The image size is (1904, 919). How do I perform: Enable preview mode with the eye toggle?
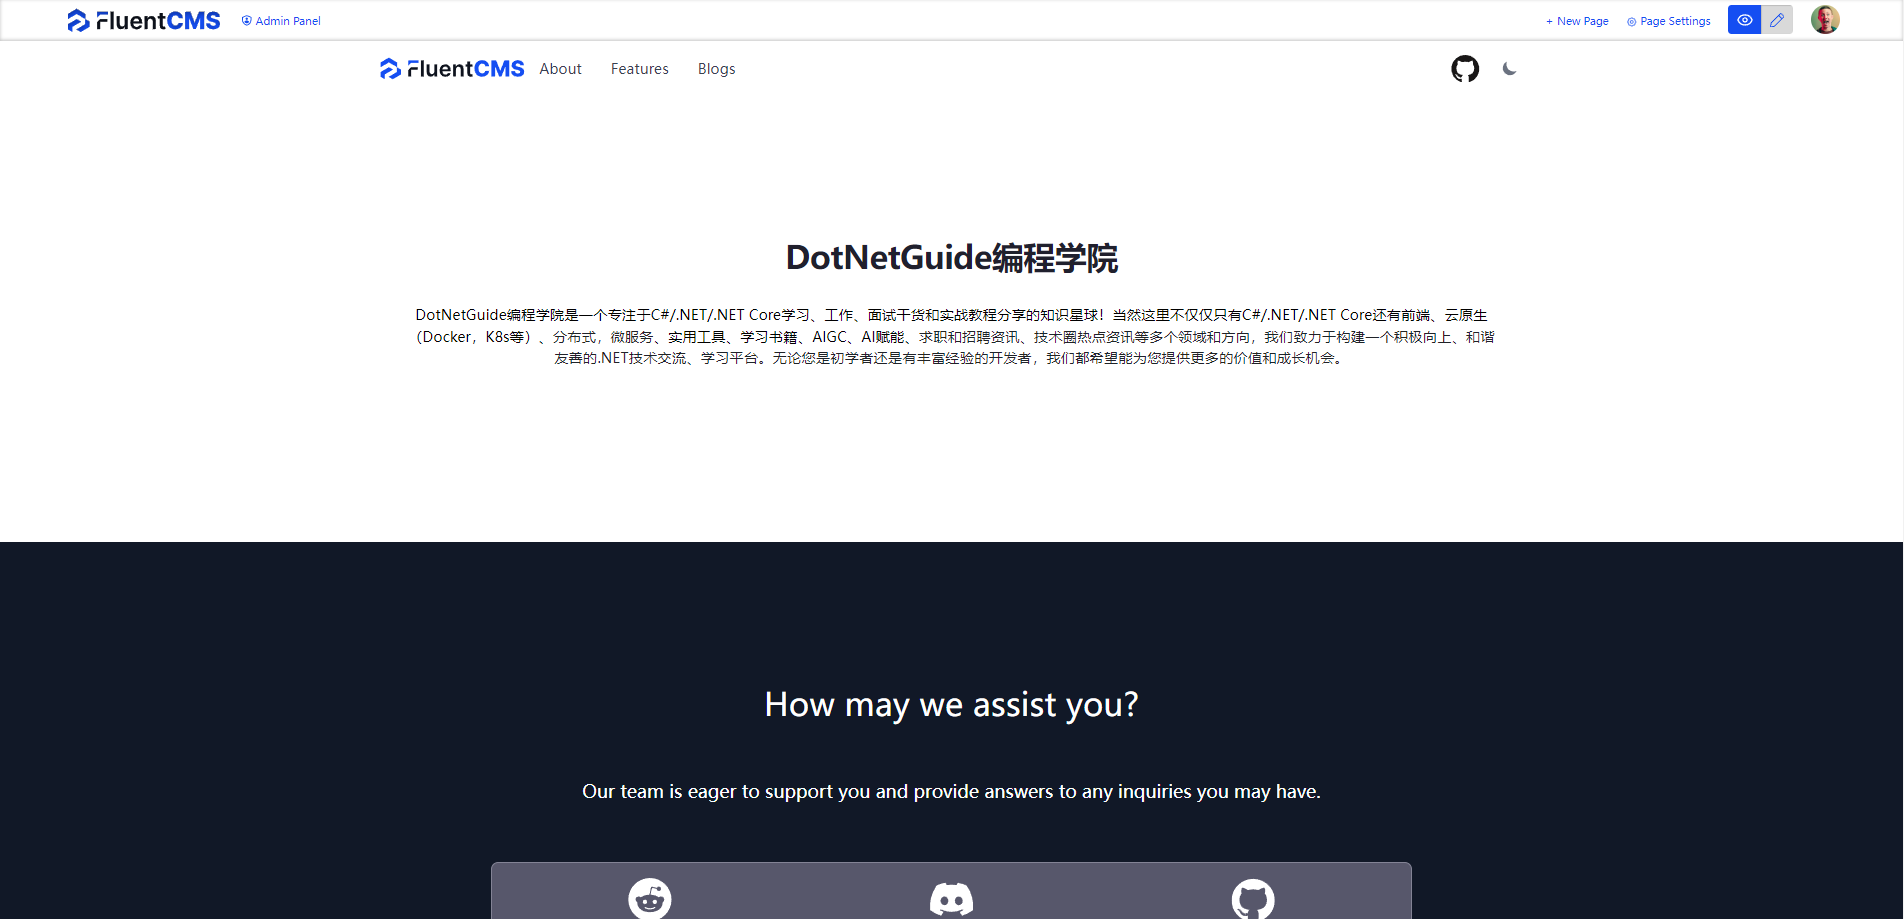(1743, 19)
